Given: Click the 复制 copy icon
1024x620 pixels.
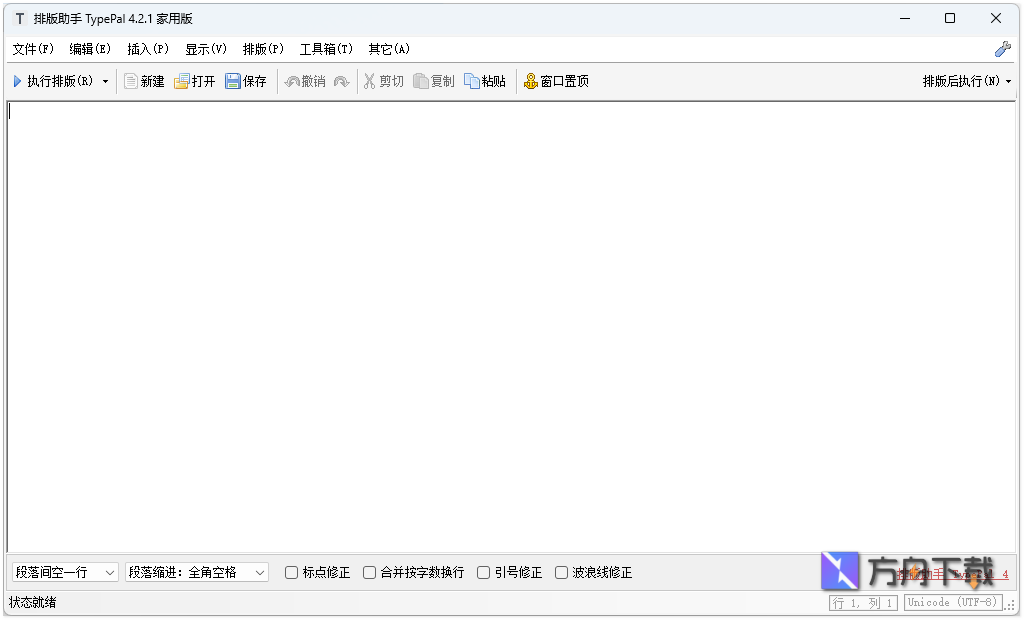Looking at the screenshot, I should 421,81.
